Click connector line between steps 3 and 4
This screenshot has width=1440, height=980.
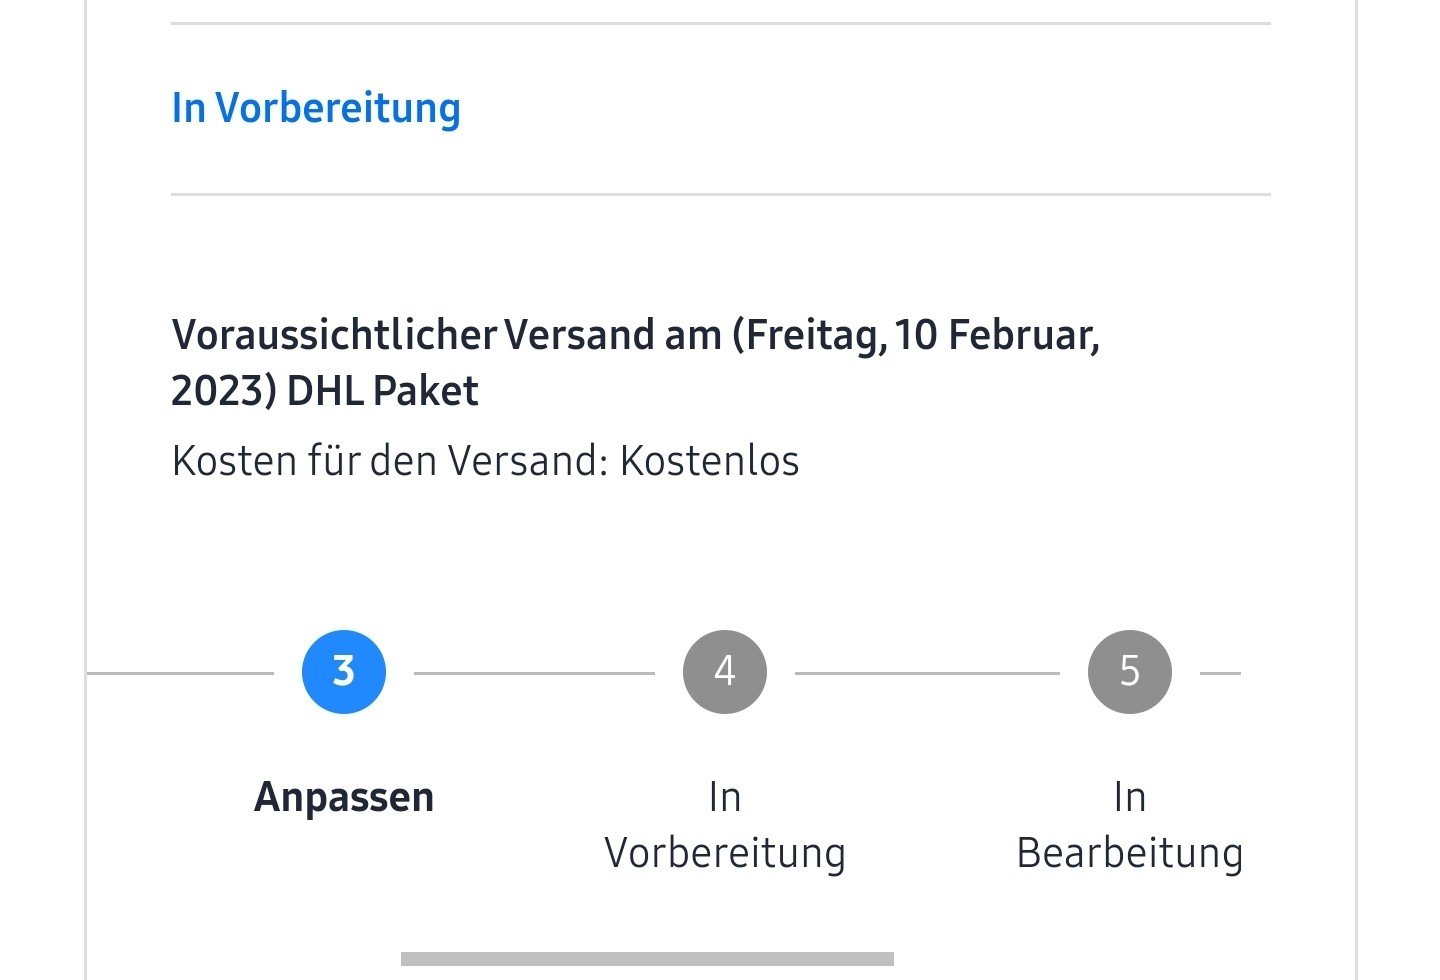[534, 673]
